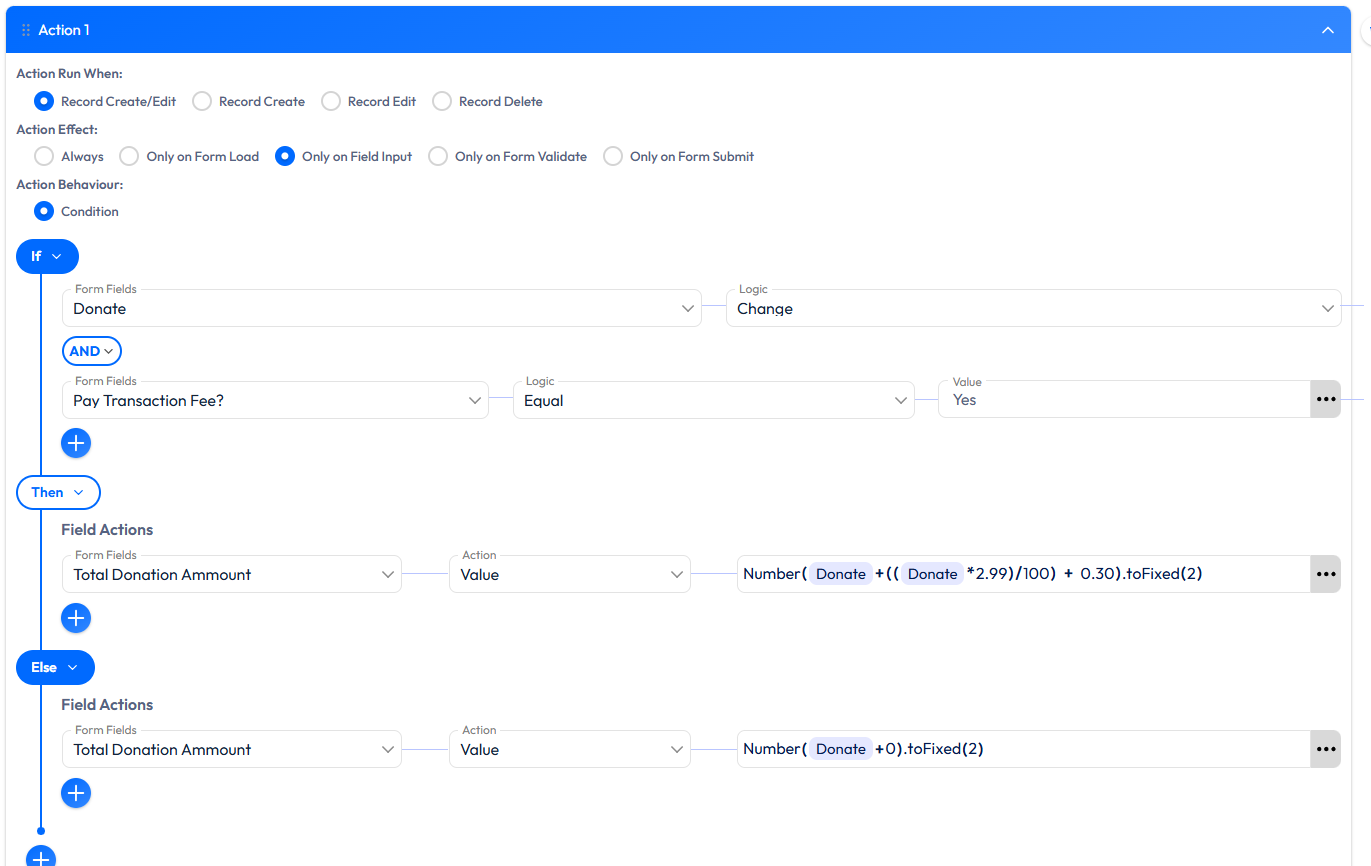
Task: Open ellipsis menu for Donate+0 formula
Action: coord(1326,749)
